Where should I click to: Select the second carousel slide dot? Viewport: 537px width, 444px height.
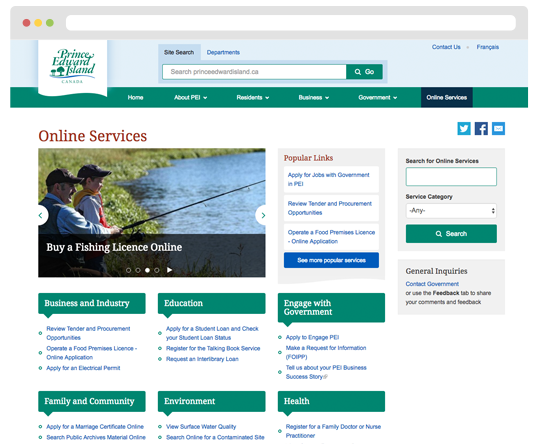138,270
